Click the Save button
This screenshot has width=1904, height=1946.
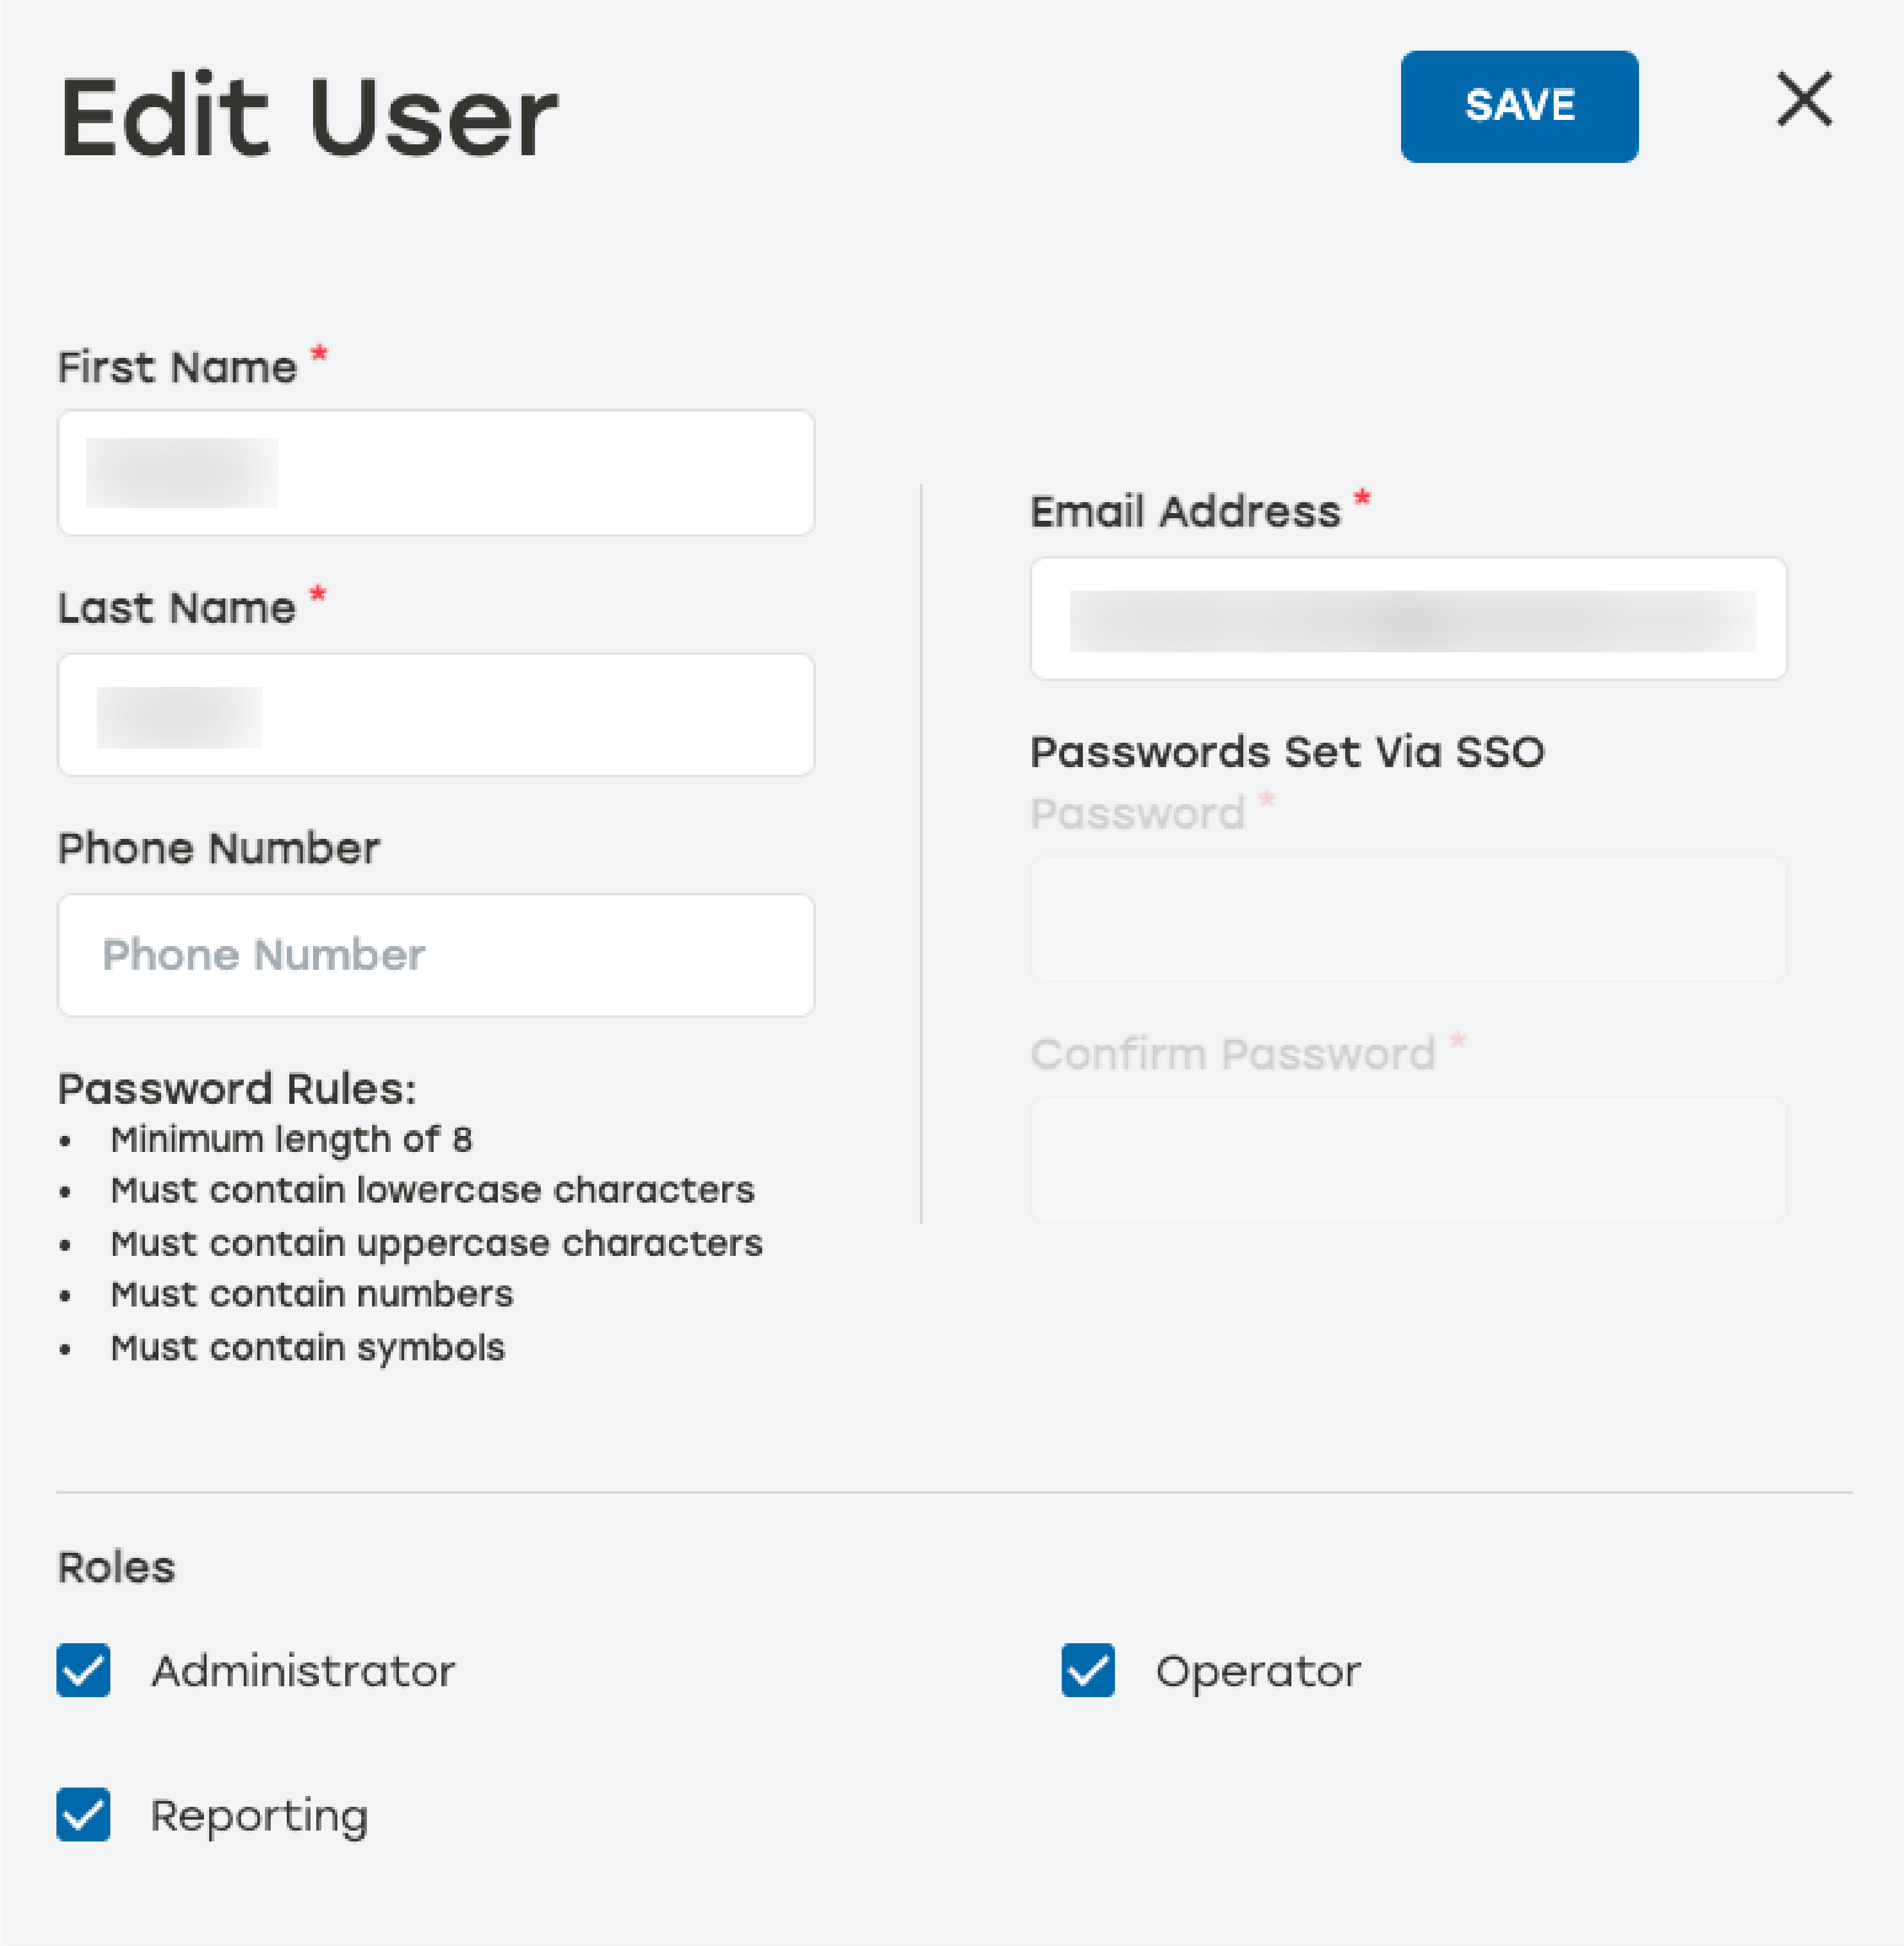click(x=1519, y=107)
